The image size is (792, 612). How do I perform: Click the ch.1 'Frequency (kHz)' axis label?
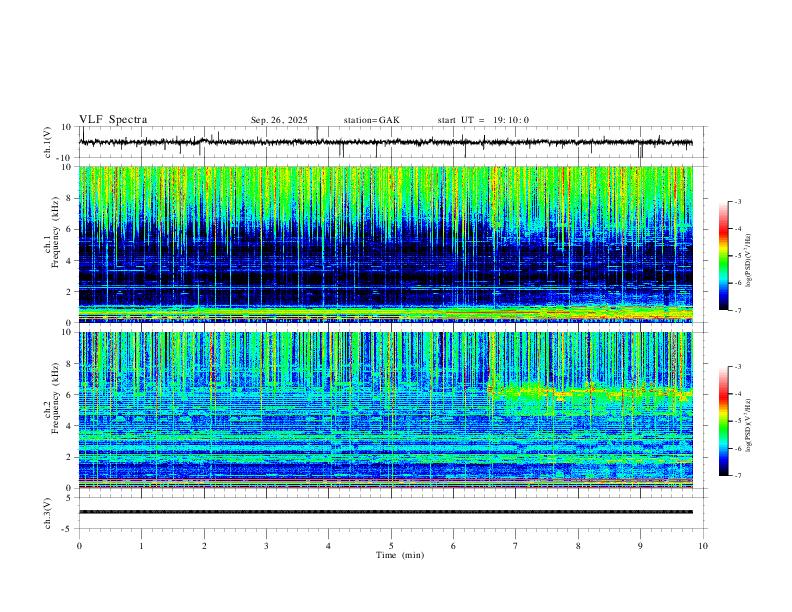click(55, 232)
